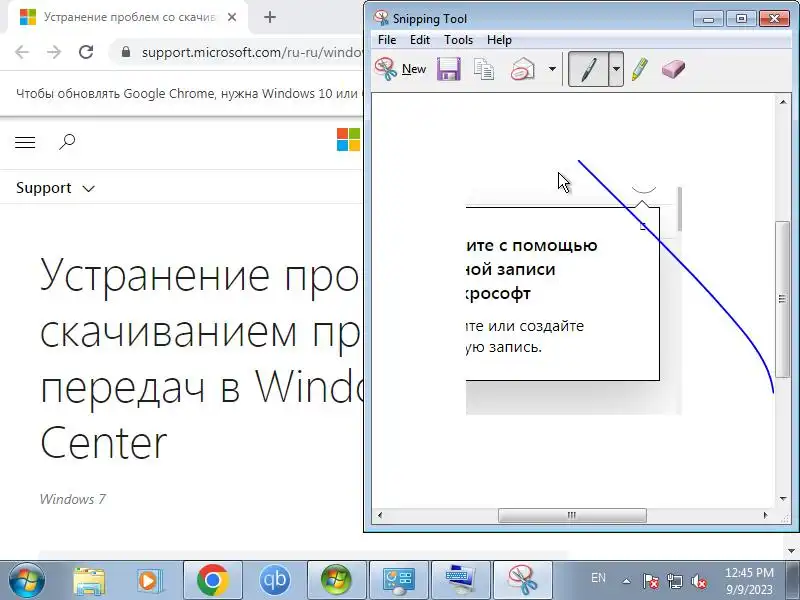Viewport: 800px width, 600px height.
Task: Send the snip by email
Action: [x=522, y=69]
